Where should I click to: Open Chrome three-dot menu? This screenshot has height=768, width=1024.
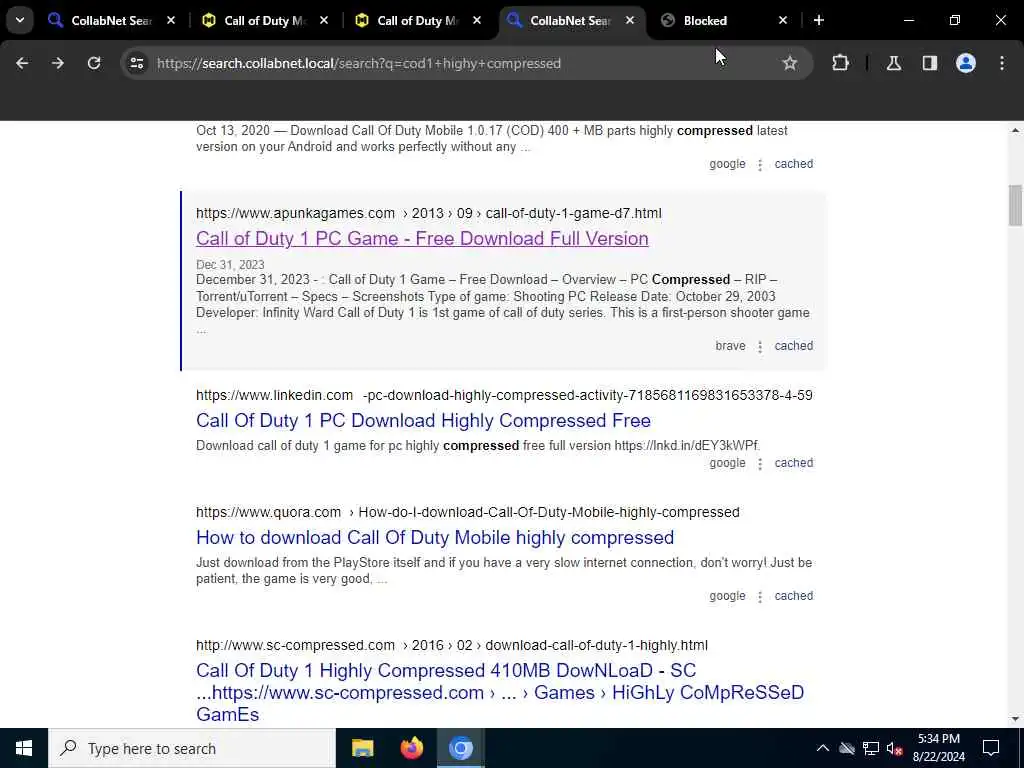pos(1002,63)
